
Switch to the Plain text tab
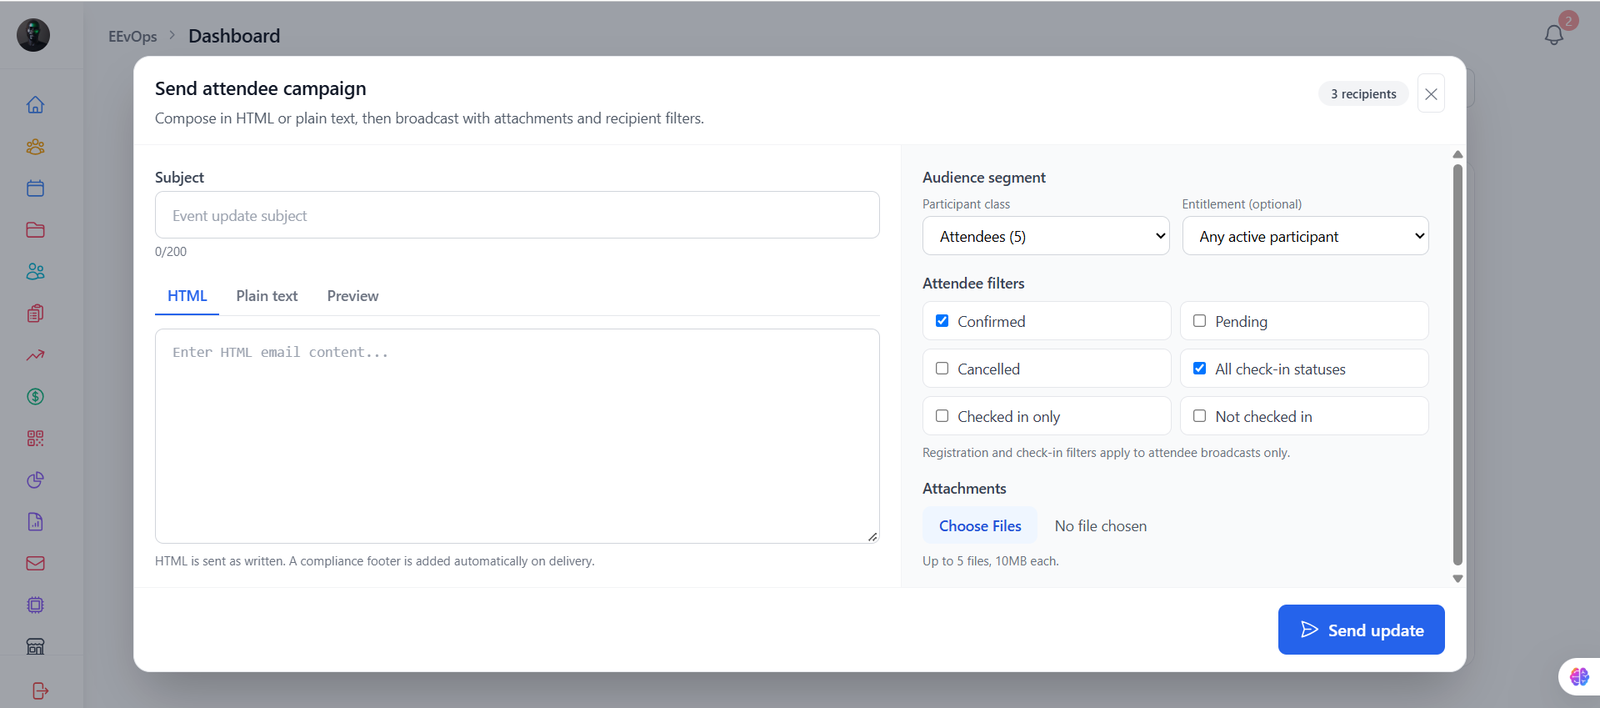coord(267,296)
